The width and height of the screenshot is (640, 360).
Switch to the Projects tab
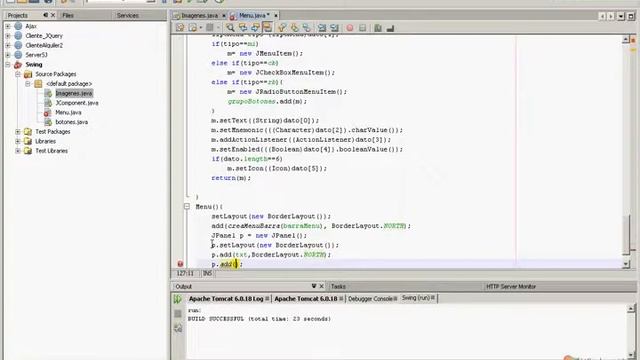[18, 16]
